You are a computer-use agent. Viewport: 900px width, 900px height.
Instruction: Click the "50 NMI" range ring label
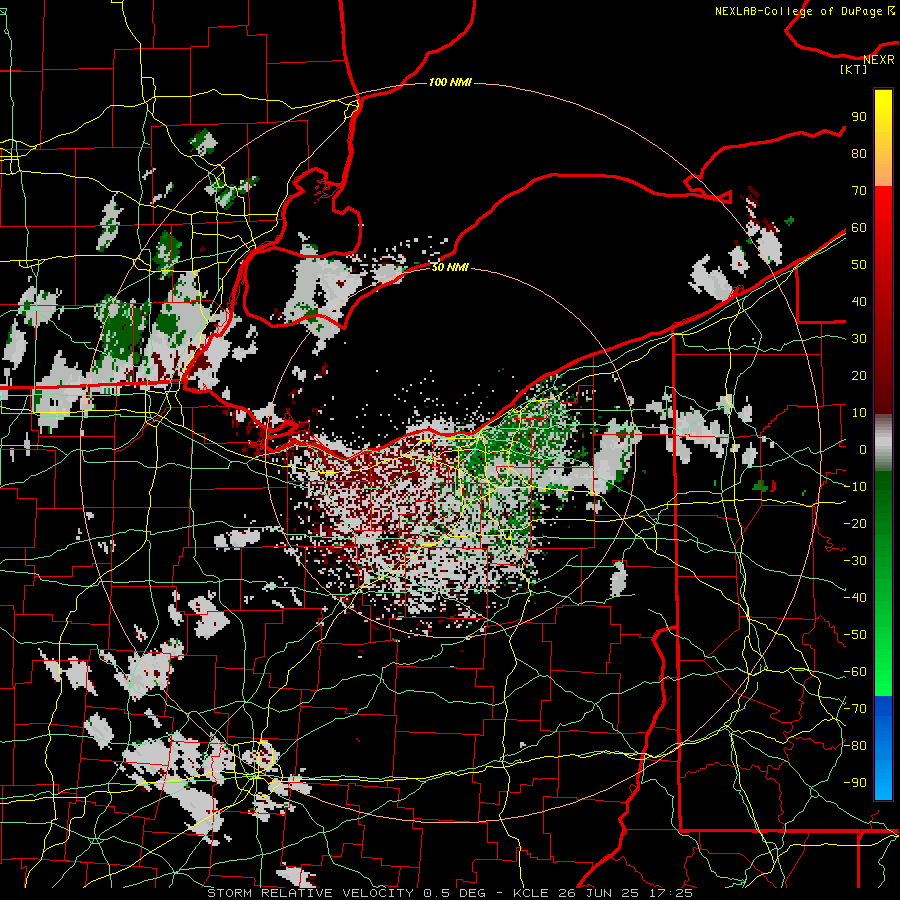(x=450, y=267)
